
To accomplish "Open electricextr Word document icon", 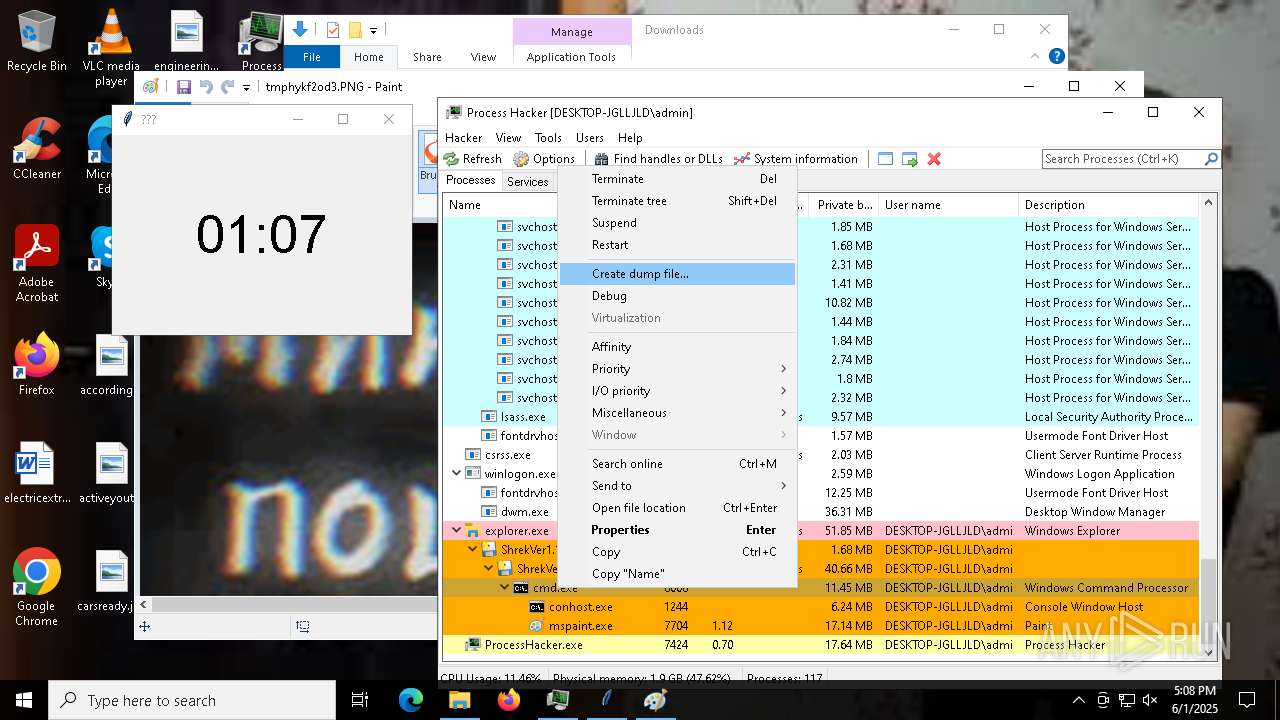I will coord(37,472).
